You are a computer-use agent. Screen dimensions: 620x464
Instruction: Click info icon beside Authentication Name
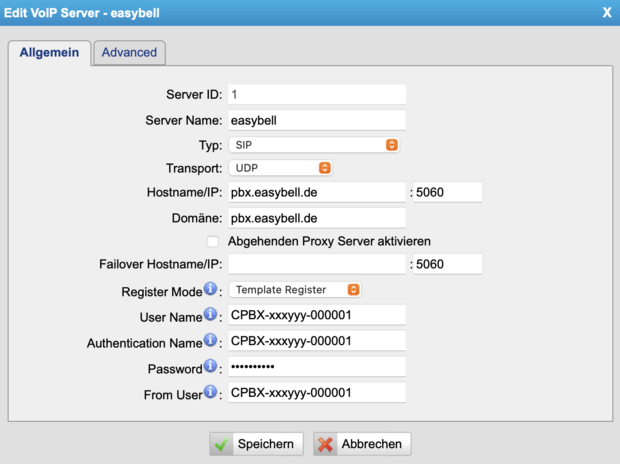(x=211, y=341)
